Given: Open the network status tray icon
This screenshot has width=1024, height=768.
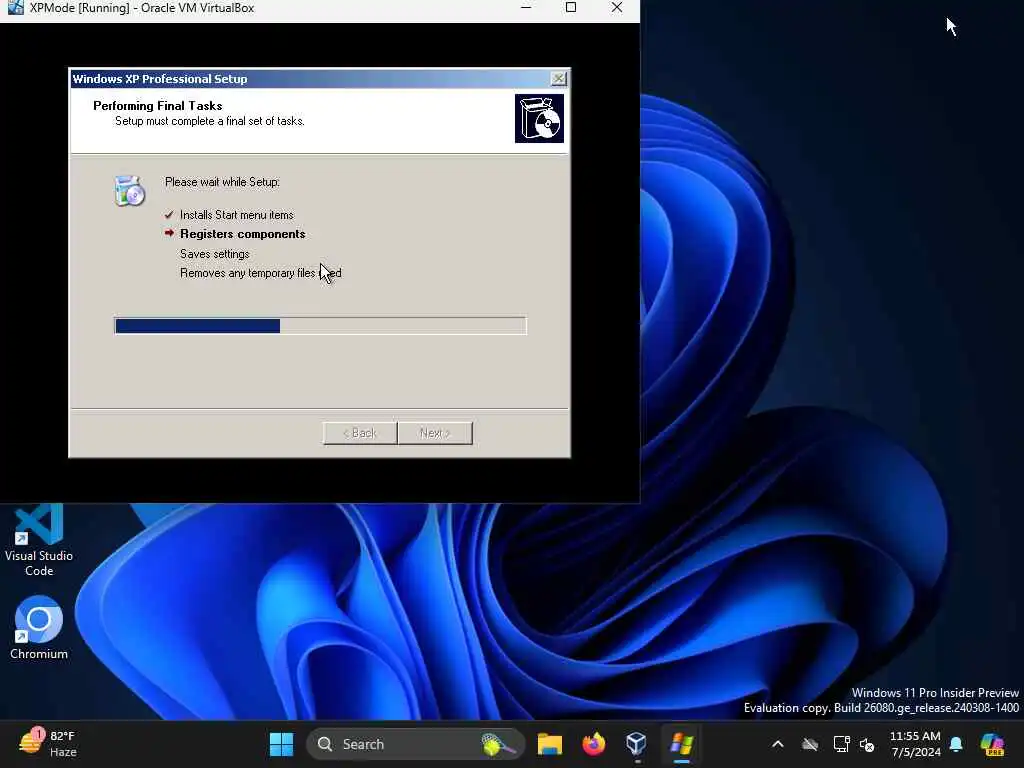Looking at the screenshot, I should coord(841,744).
